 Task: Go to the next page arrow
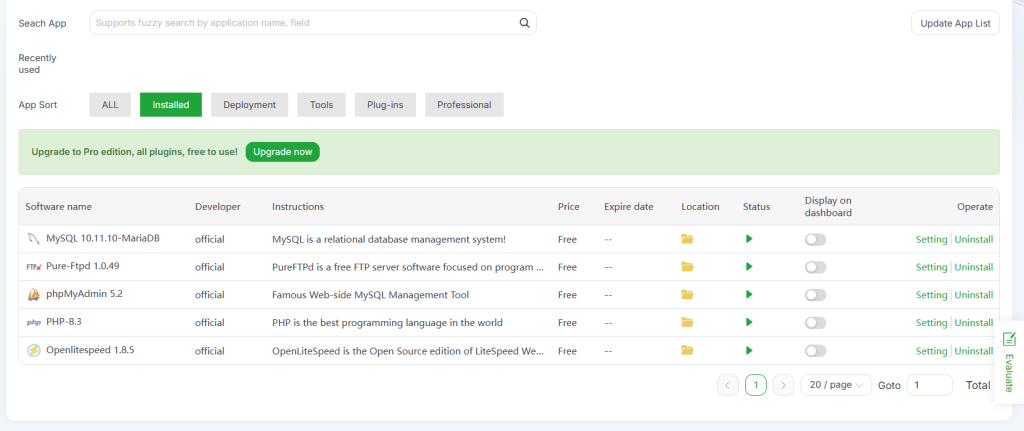[784, 385]
